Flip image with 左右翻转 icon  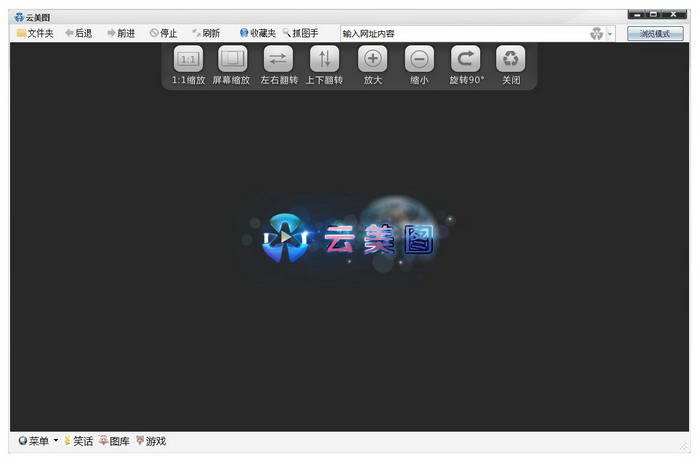tap(278, 58)
